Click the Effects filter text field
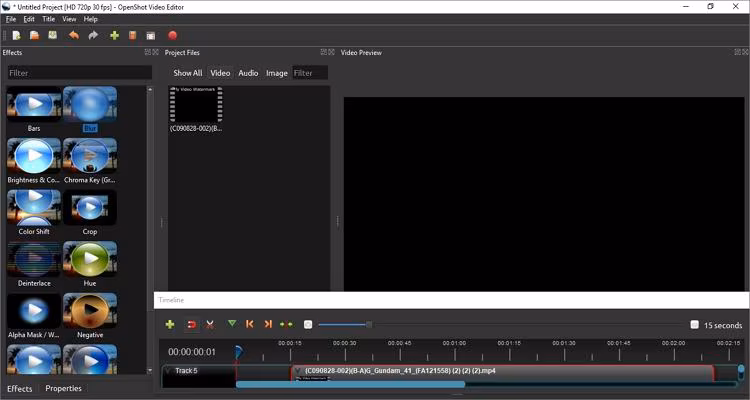The height and width of the screenshot is (400, 750). [79, 73]
